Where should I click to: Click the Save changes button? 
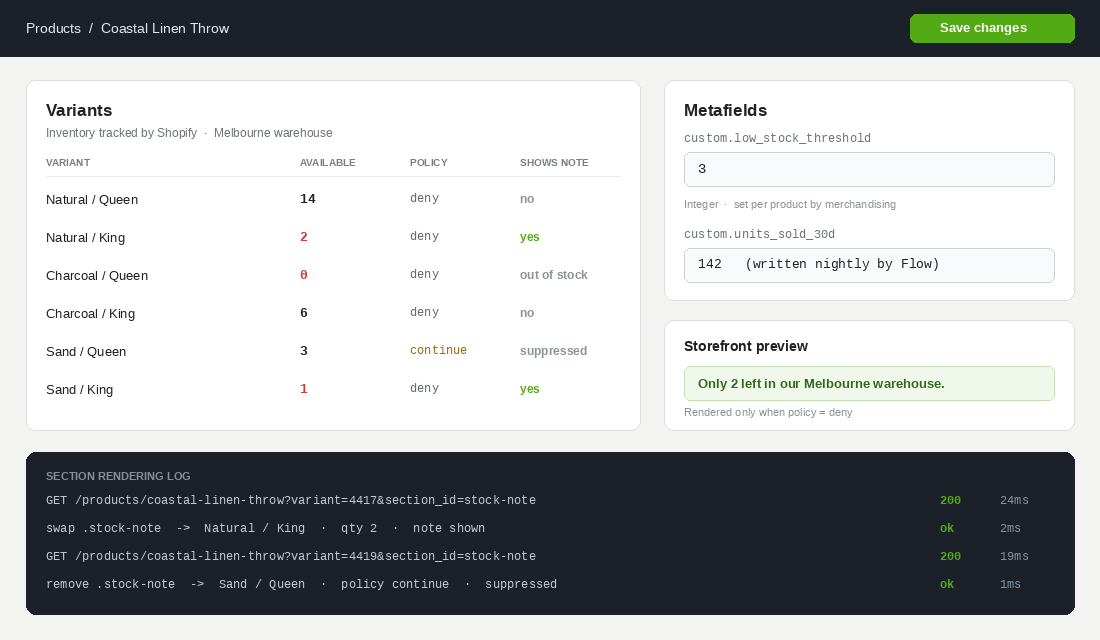992,28
